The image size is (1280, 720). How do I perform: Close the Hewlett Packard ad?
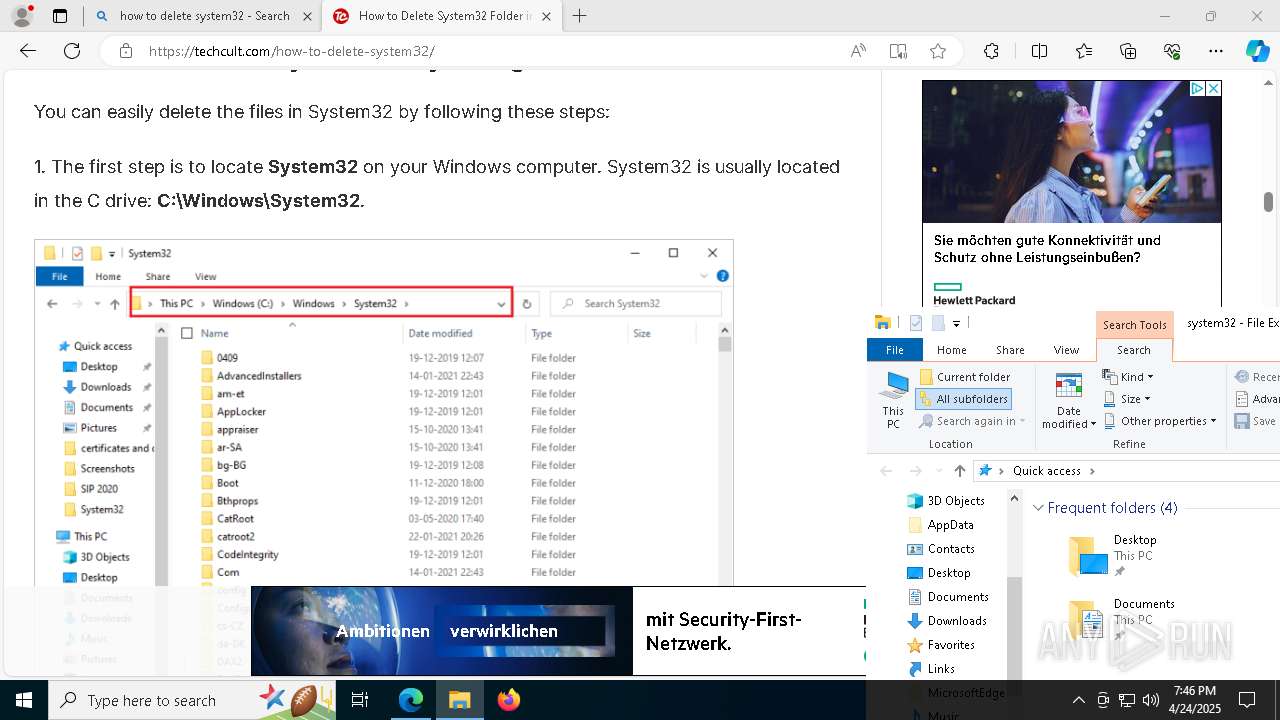(1213, 89)
